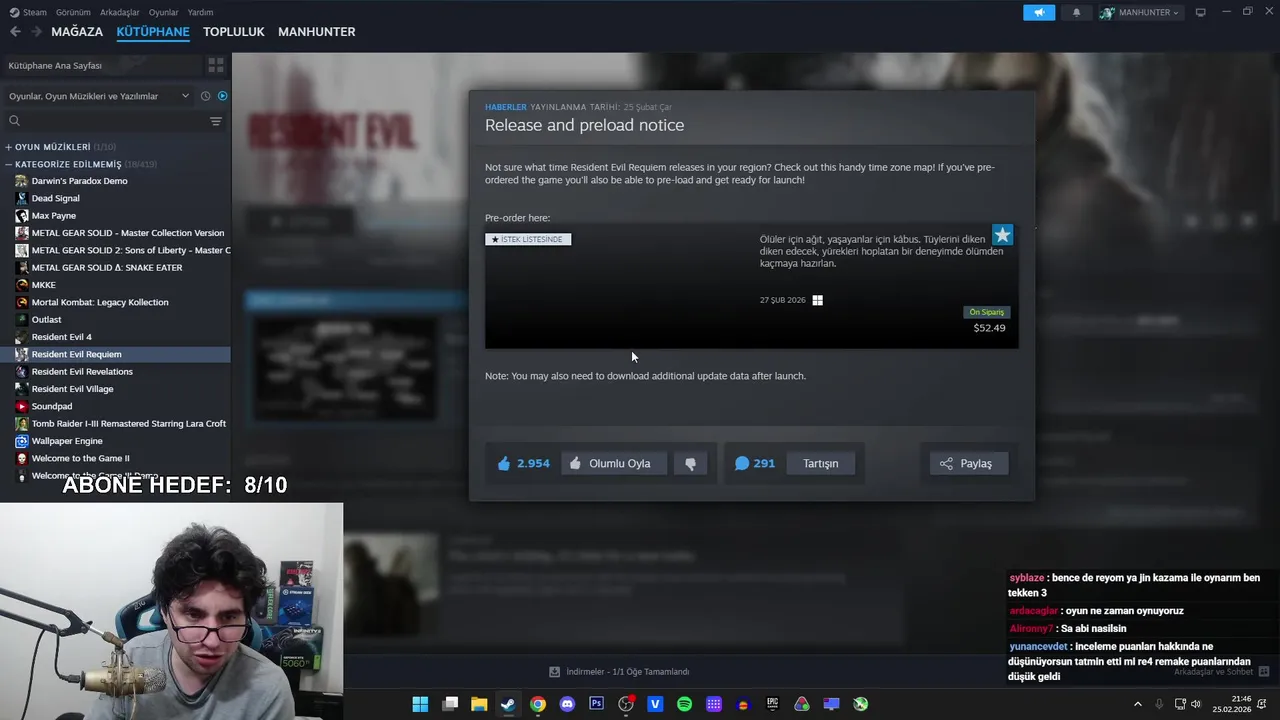The height and width of the screenshot is (720, 1280).
Task: Click HABERLER news category link
Action: click(505, 107)
